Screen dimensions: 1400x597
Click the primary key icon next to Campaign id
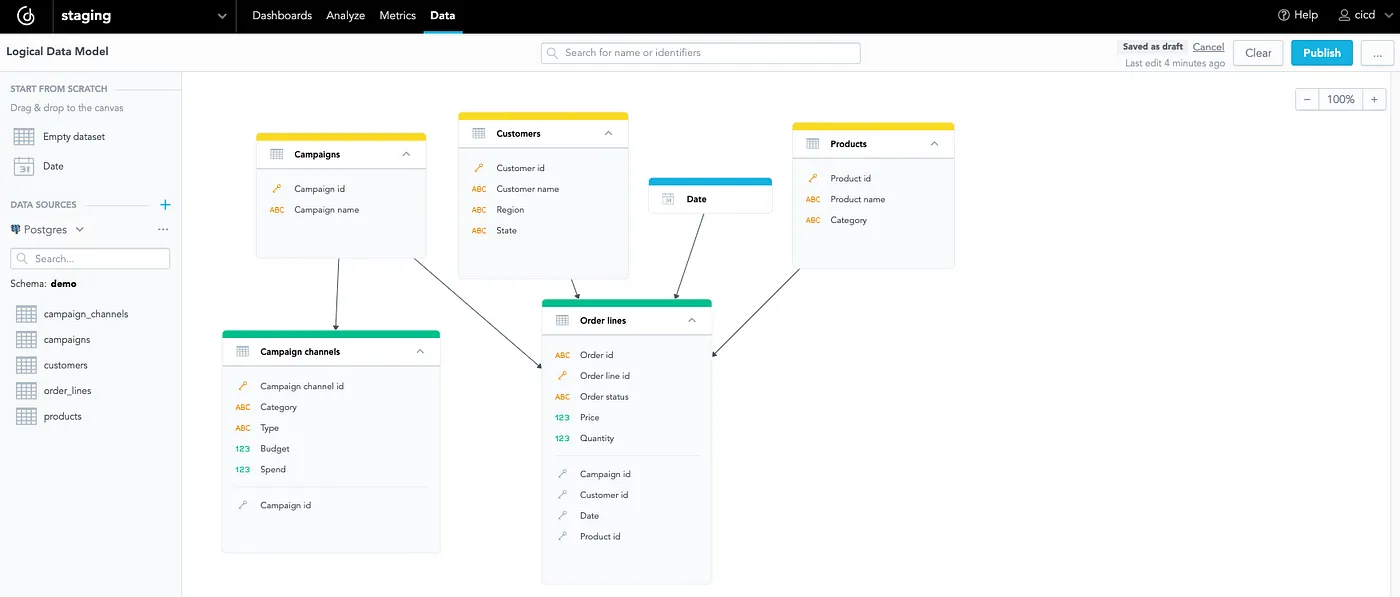click(277, 188)
